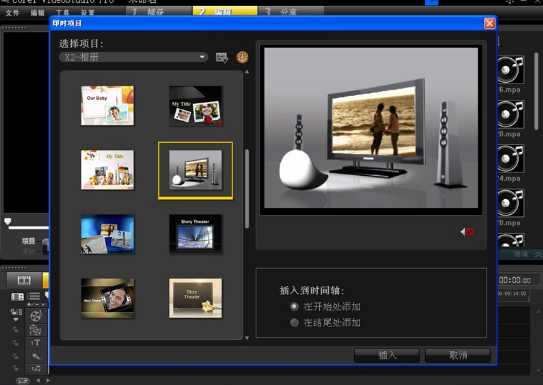Select the voice track microphone icon
The width and height of the screenshot is (543, 385).
pos(35,356)
